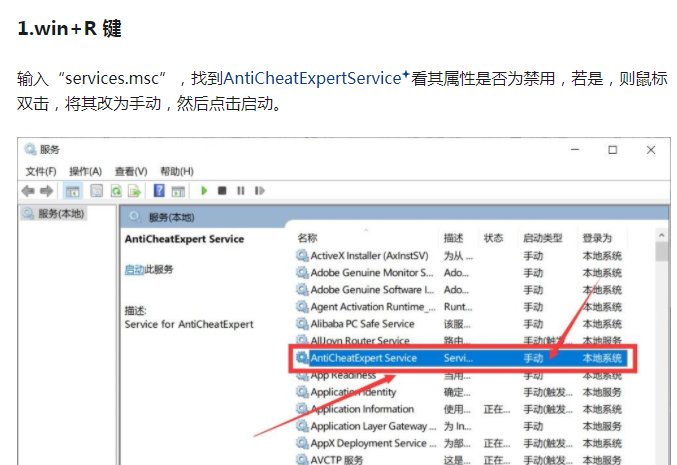677x465 pixels.
Task: Click the Stop Service square icon
Action: click(x=222, y=190)
